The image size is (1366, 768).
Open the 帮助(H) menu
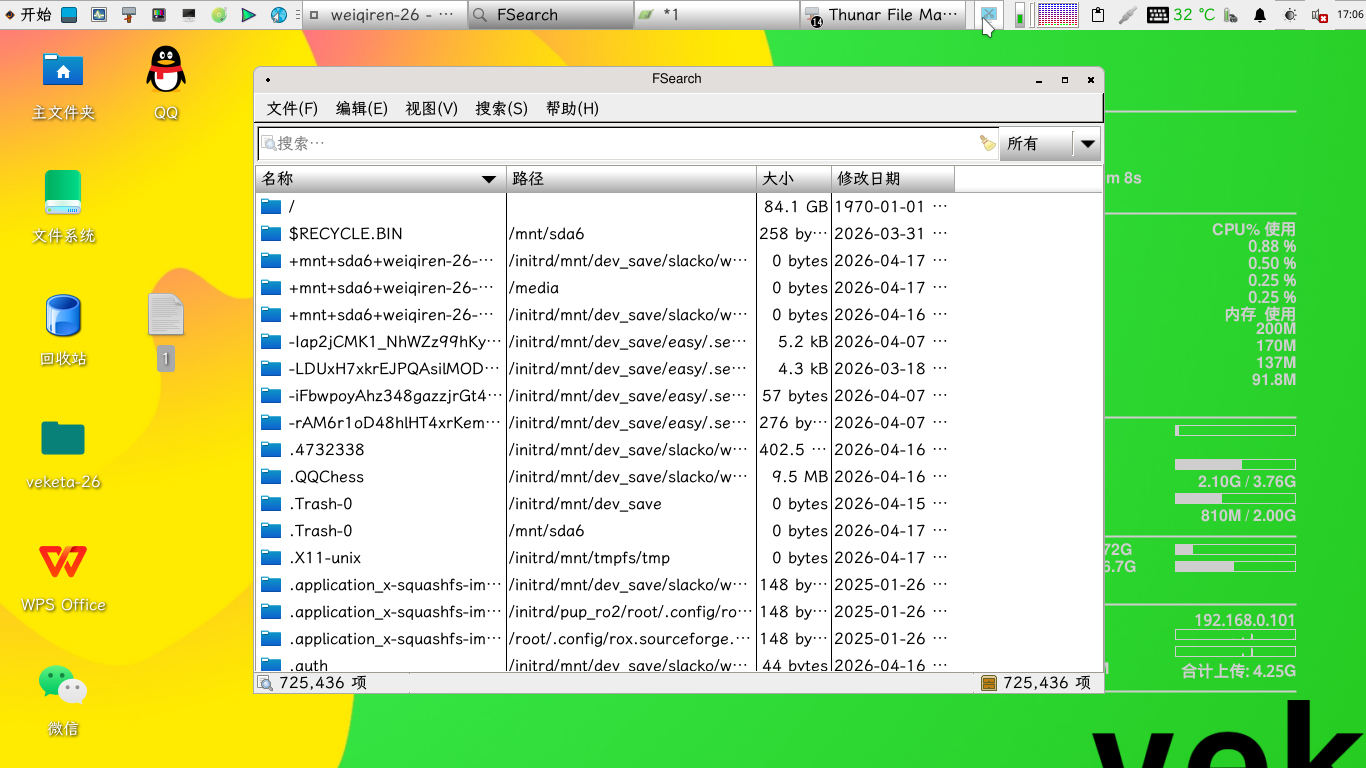click(x=572, y=108)
